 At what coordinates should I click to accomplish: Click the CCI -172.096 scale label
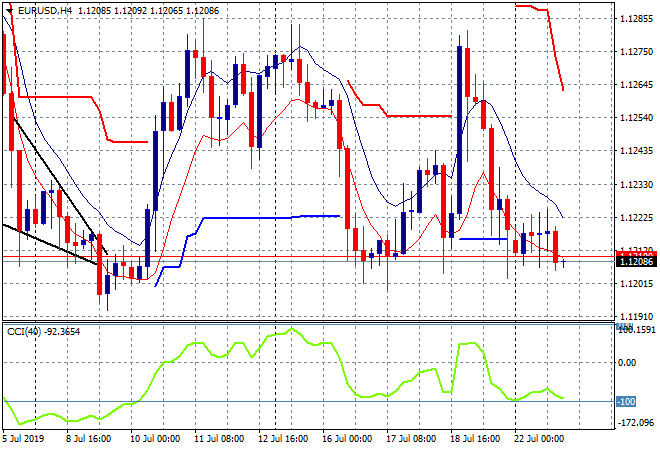[x=637, y=422]
